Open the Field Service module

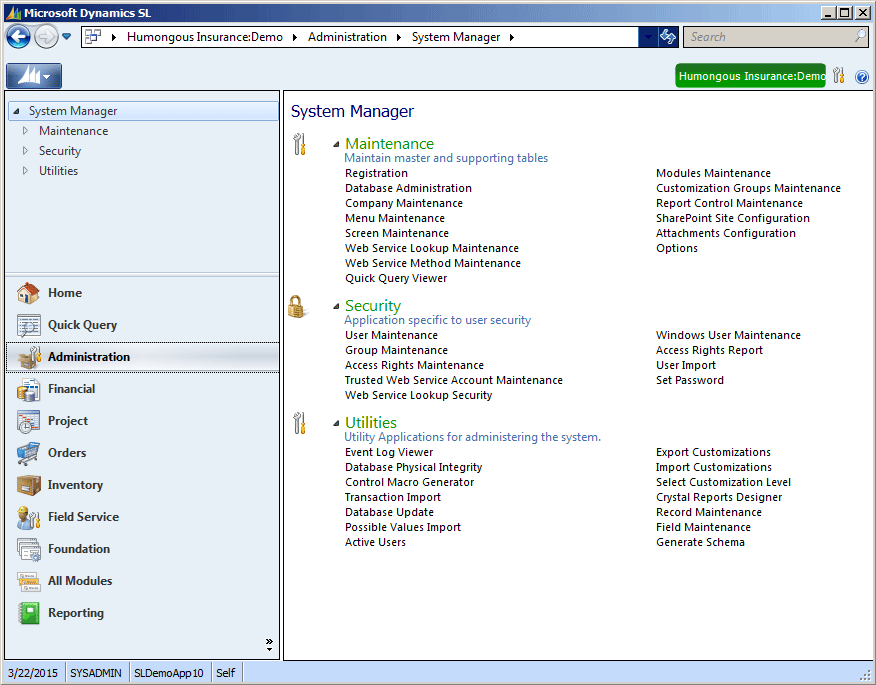[142, 517]
